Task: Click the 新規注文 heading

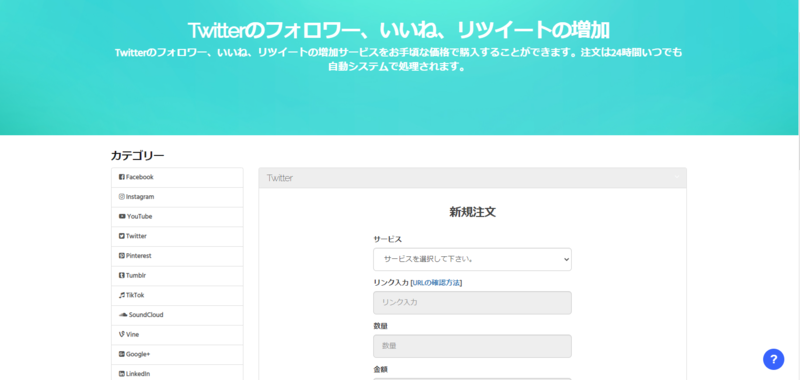Action: pyautogui.click(x=472, y=212)
